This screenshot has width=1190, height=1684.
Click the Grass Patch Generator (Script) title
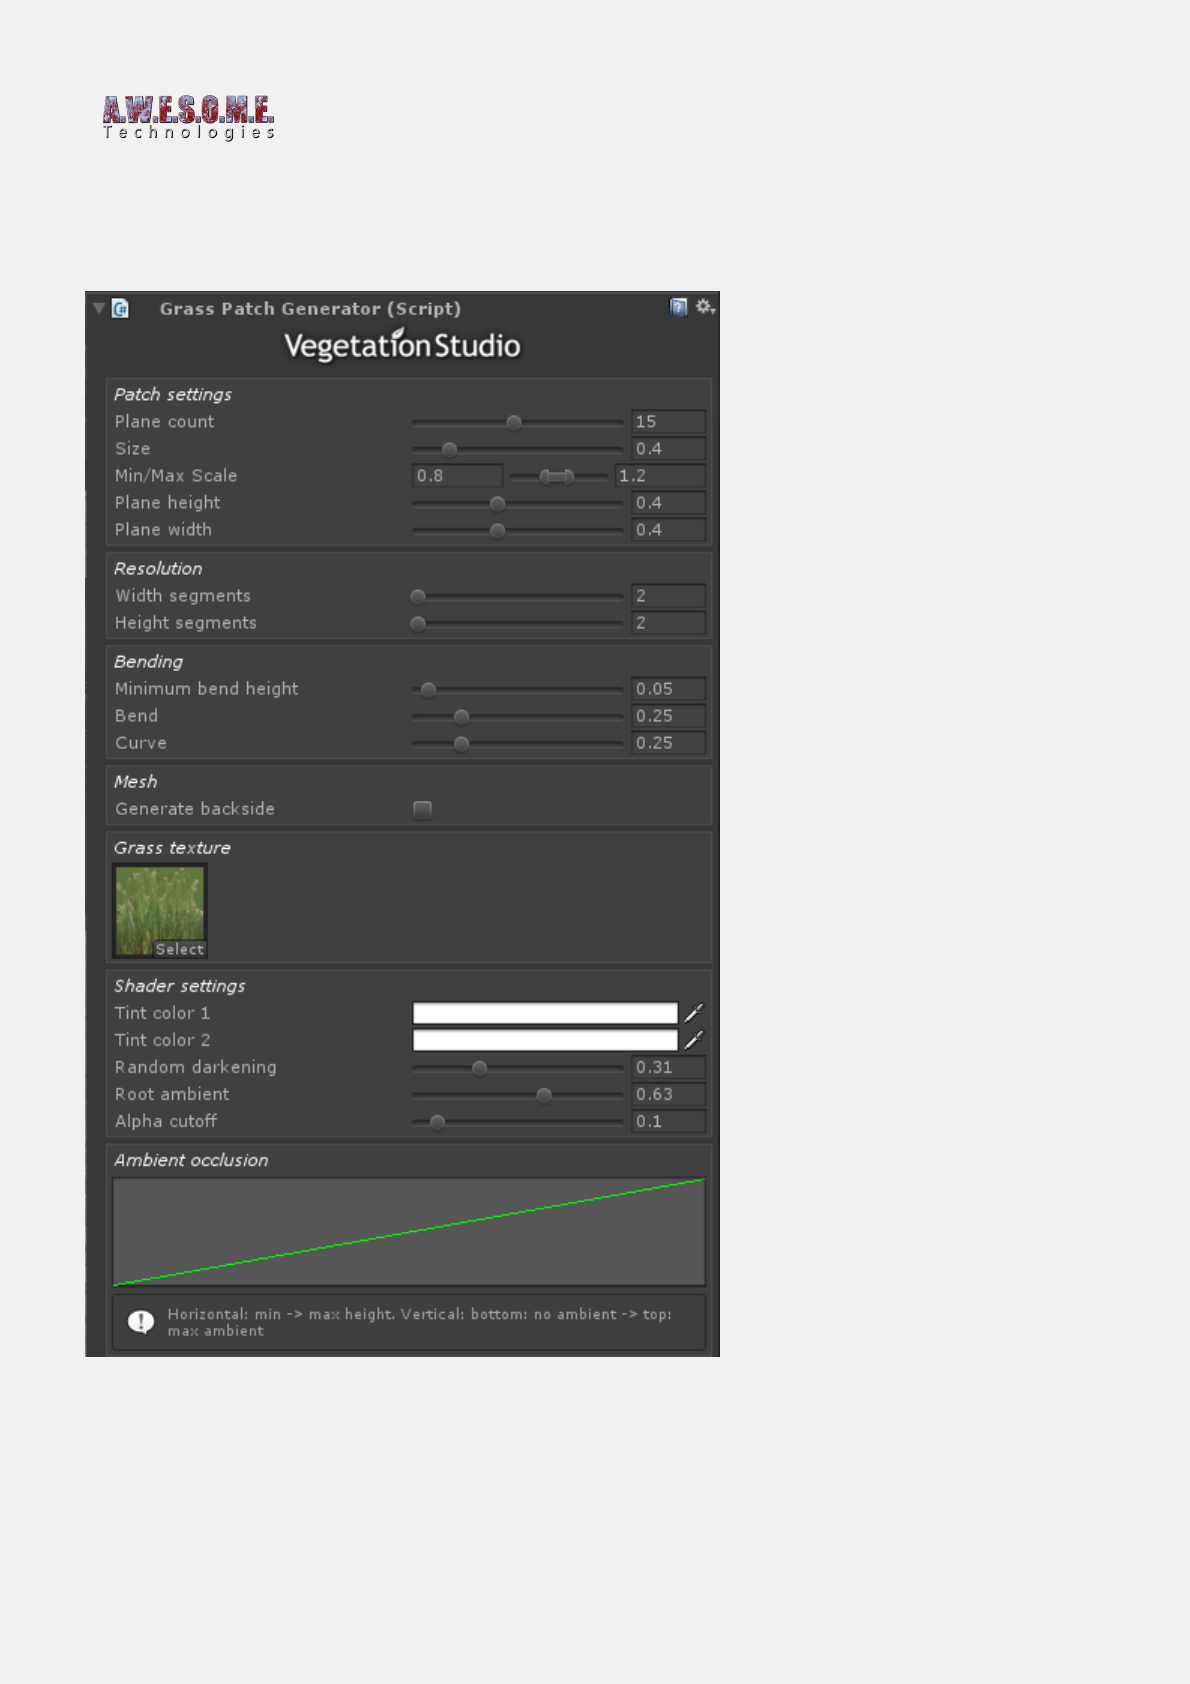coord(310,309)
